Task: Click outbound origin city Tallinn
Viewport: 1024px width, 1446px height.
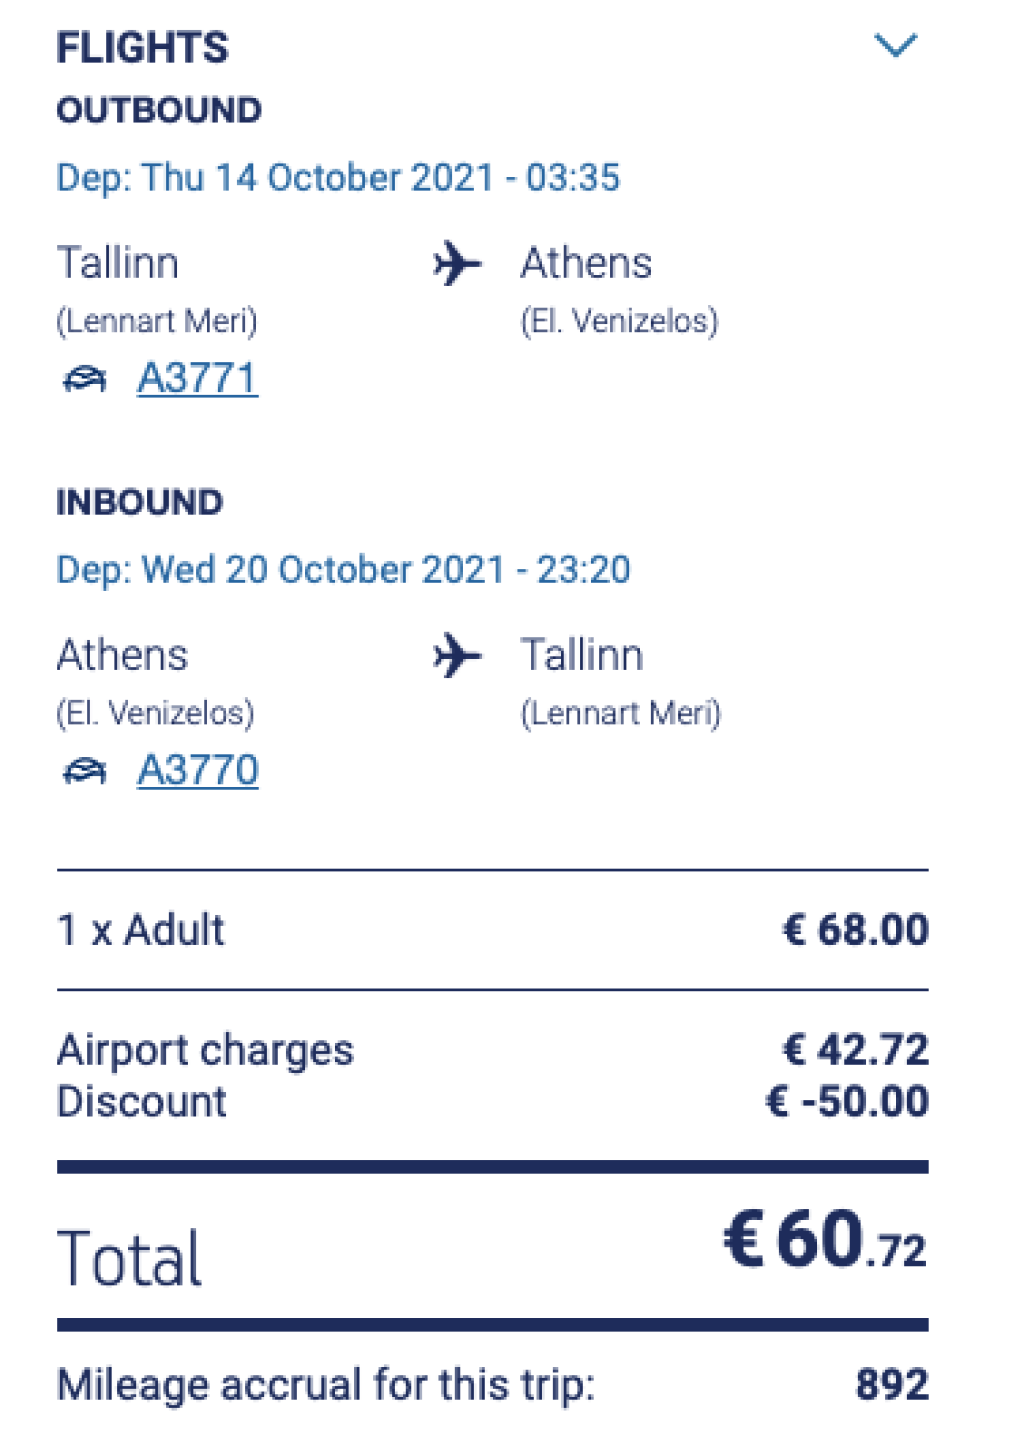Action: 118,263
